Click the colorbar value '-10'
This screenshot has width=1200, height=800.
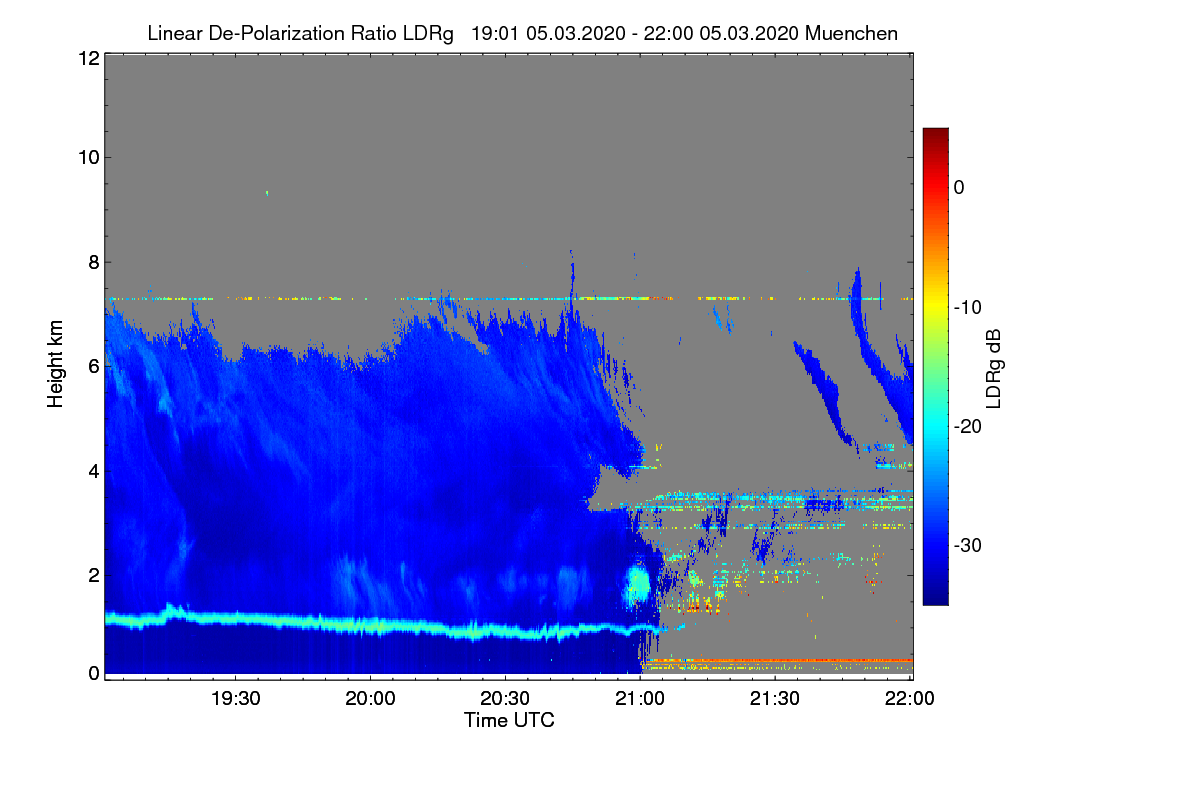(x=970, y=307)
